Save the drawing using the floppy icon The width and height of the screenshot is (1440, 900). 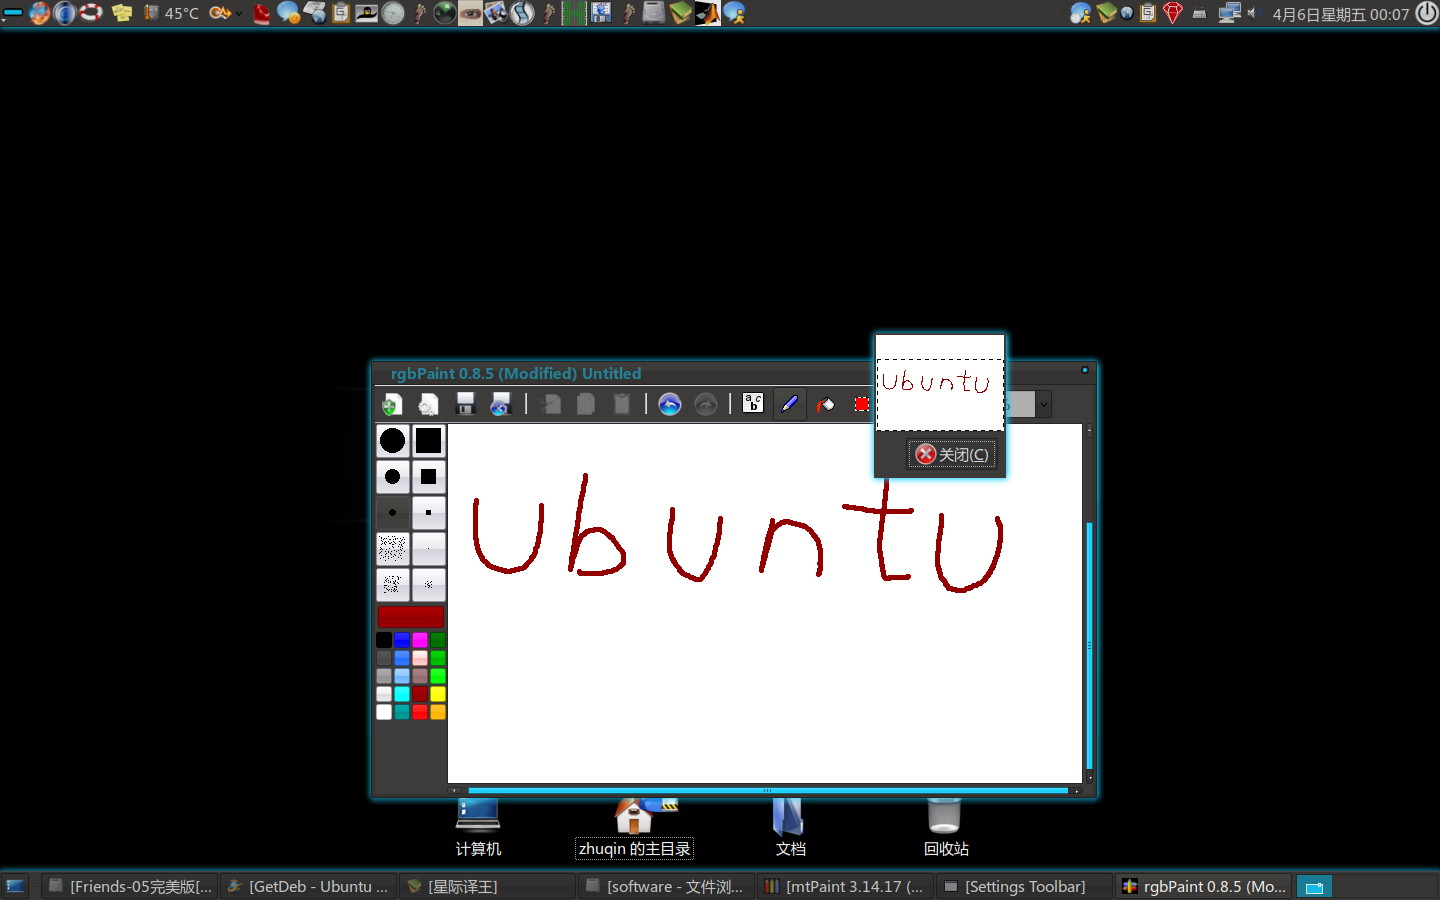point(465,404)
